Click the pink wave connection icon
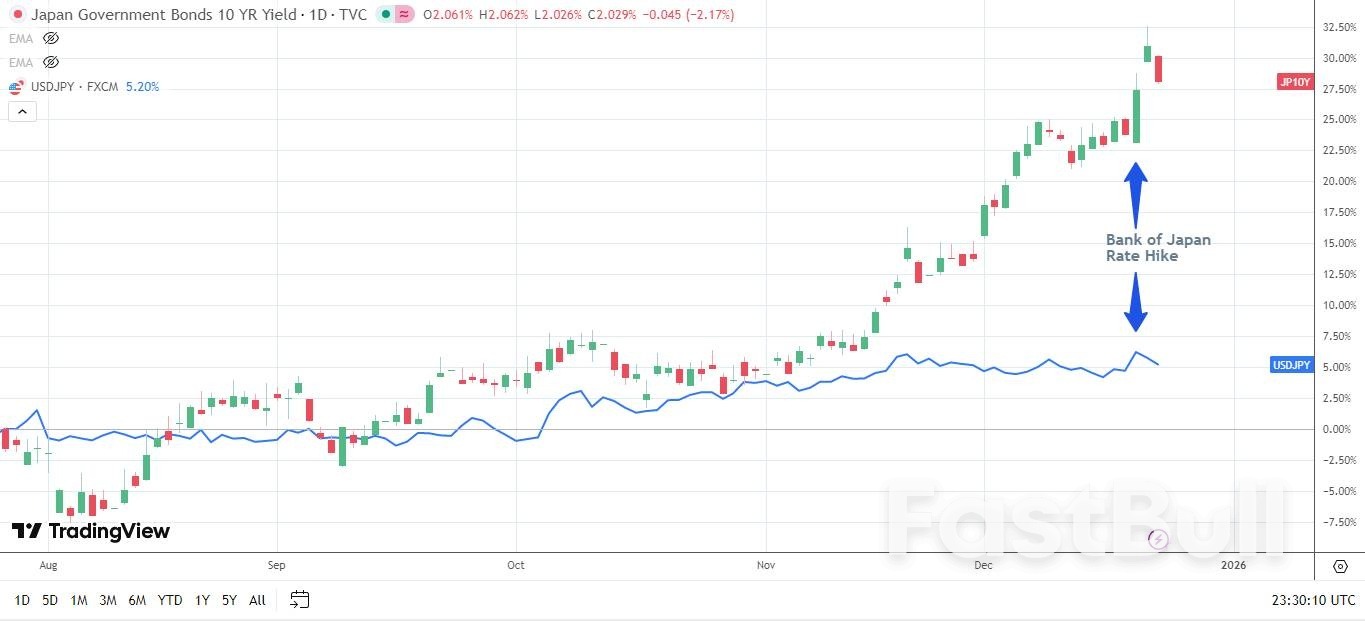1365x621 pixels. pyautogui.click(x=405, y=15)
